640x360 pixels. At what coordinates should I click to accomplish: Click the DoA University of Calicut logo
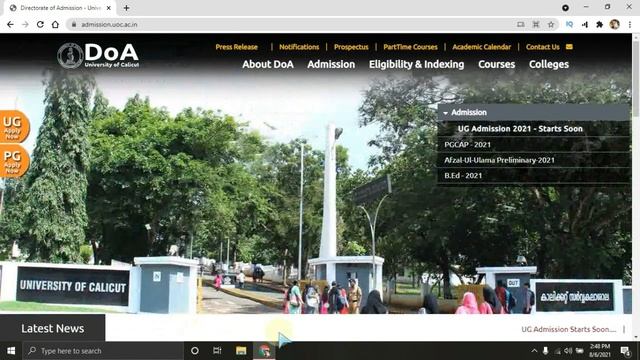click(98, 55)
